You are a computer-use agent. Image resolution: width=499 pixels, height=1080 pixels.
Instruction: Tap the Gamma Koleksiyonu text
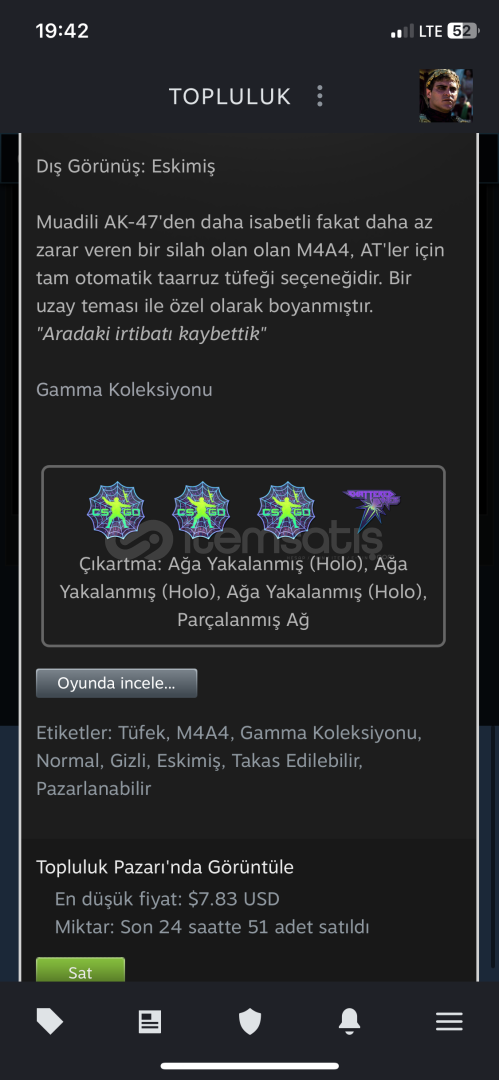click(124, 390)
